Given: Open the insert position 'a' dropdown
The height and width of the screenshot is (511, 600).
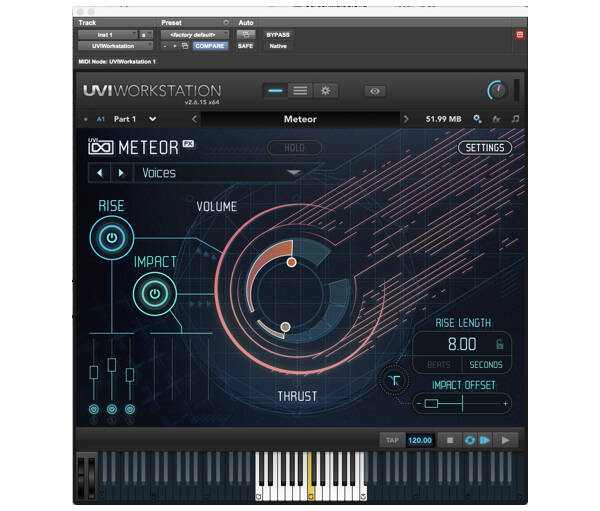Looking at the screenshot, I should click(146, 35).
